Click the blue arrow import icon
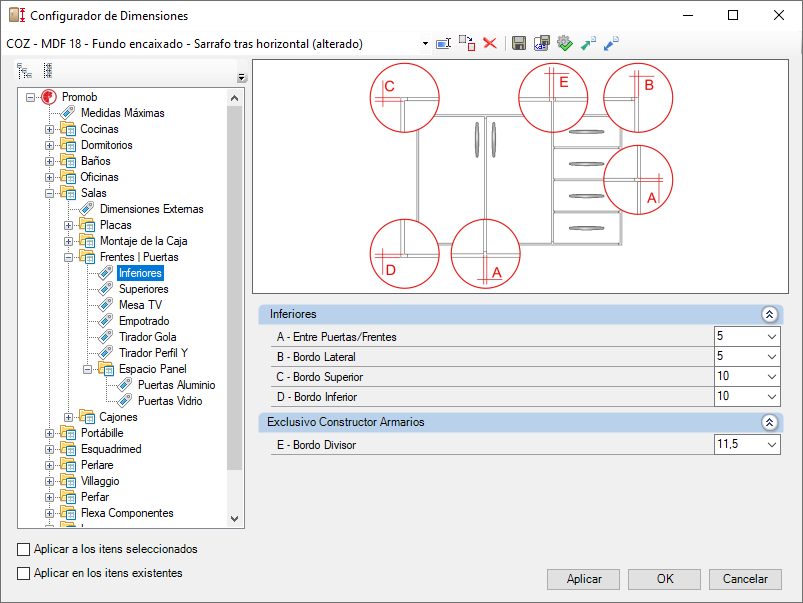The height and width of the screenshot is (603, 803). coord(611,44)
